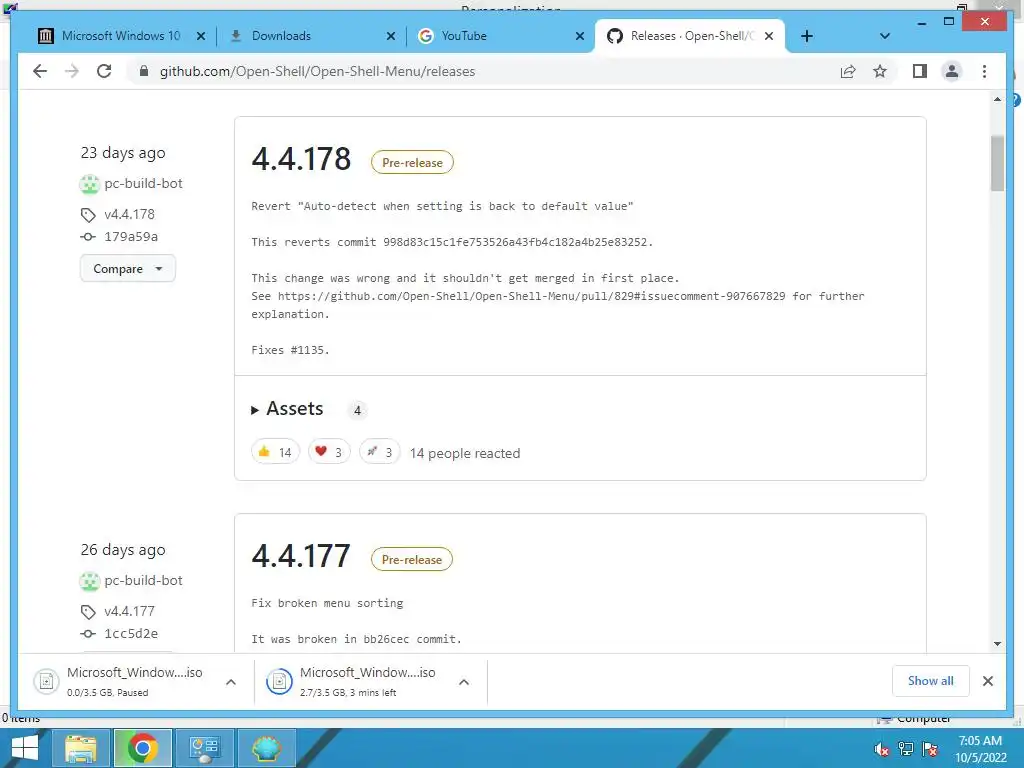Open the Chrome profile avatar
The height and width of the screenshot is (768, 1024).
[x=952, y=71]
